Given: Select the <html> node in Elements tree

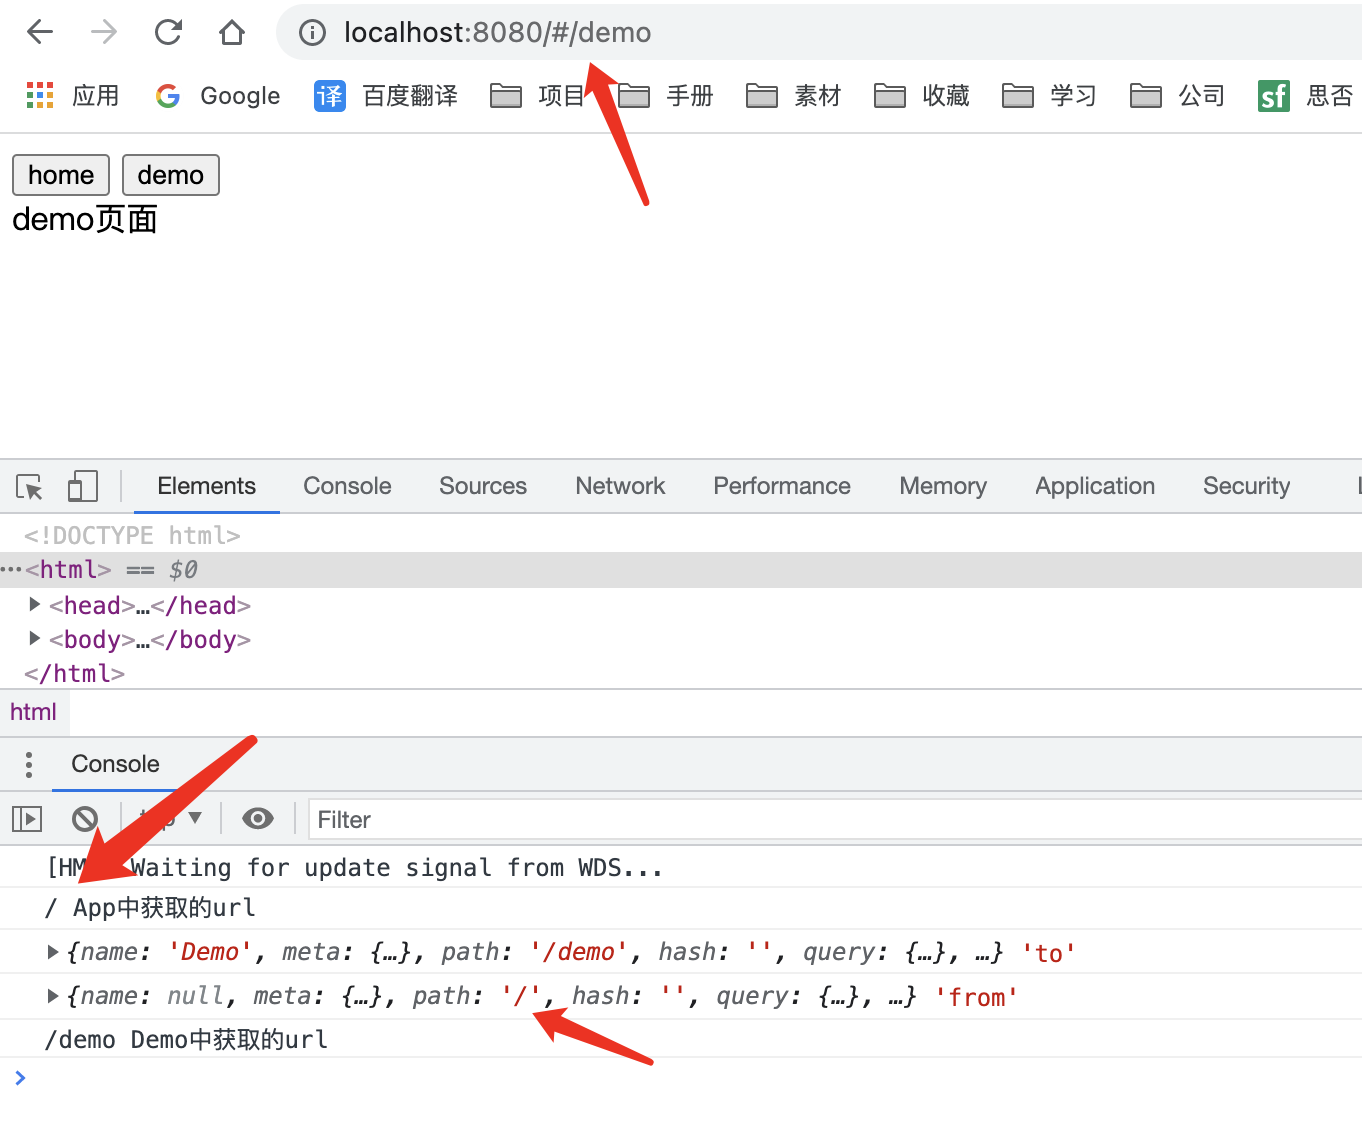Looking at the screenshot, I should coord(681,570).
